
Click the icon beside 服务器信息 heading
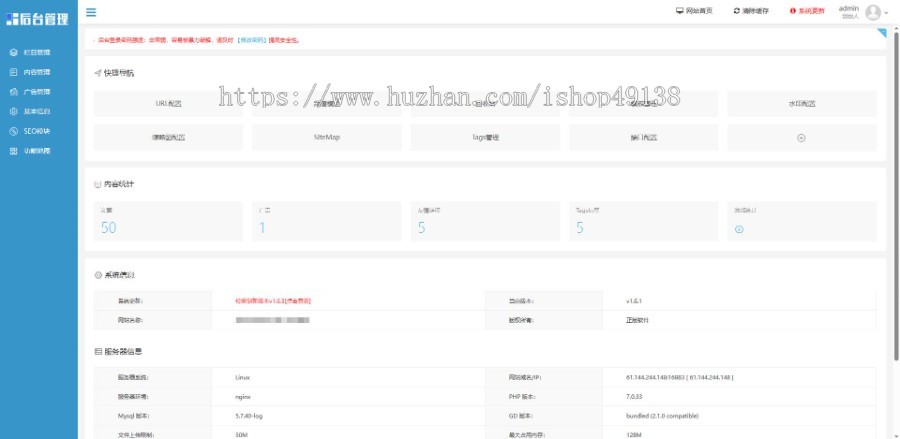98,351
